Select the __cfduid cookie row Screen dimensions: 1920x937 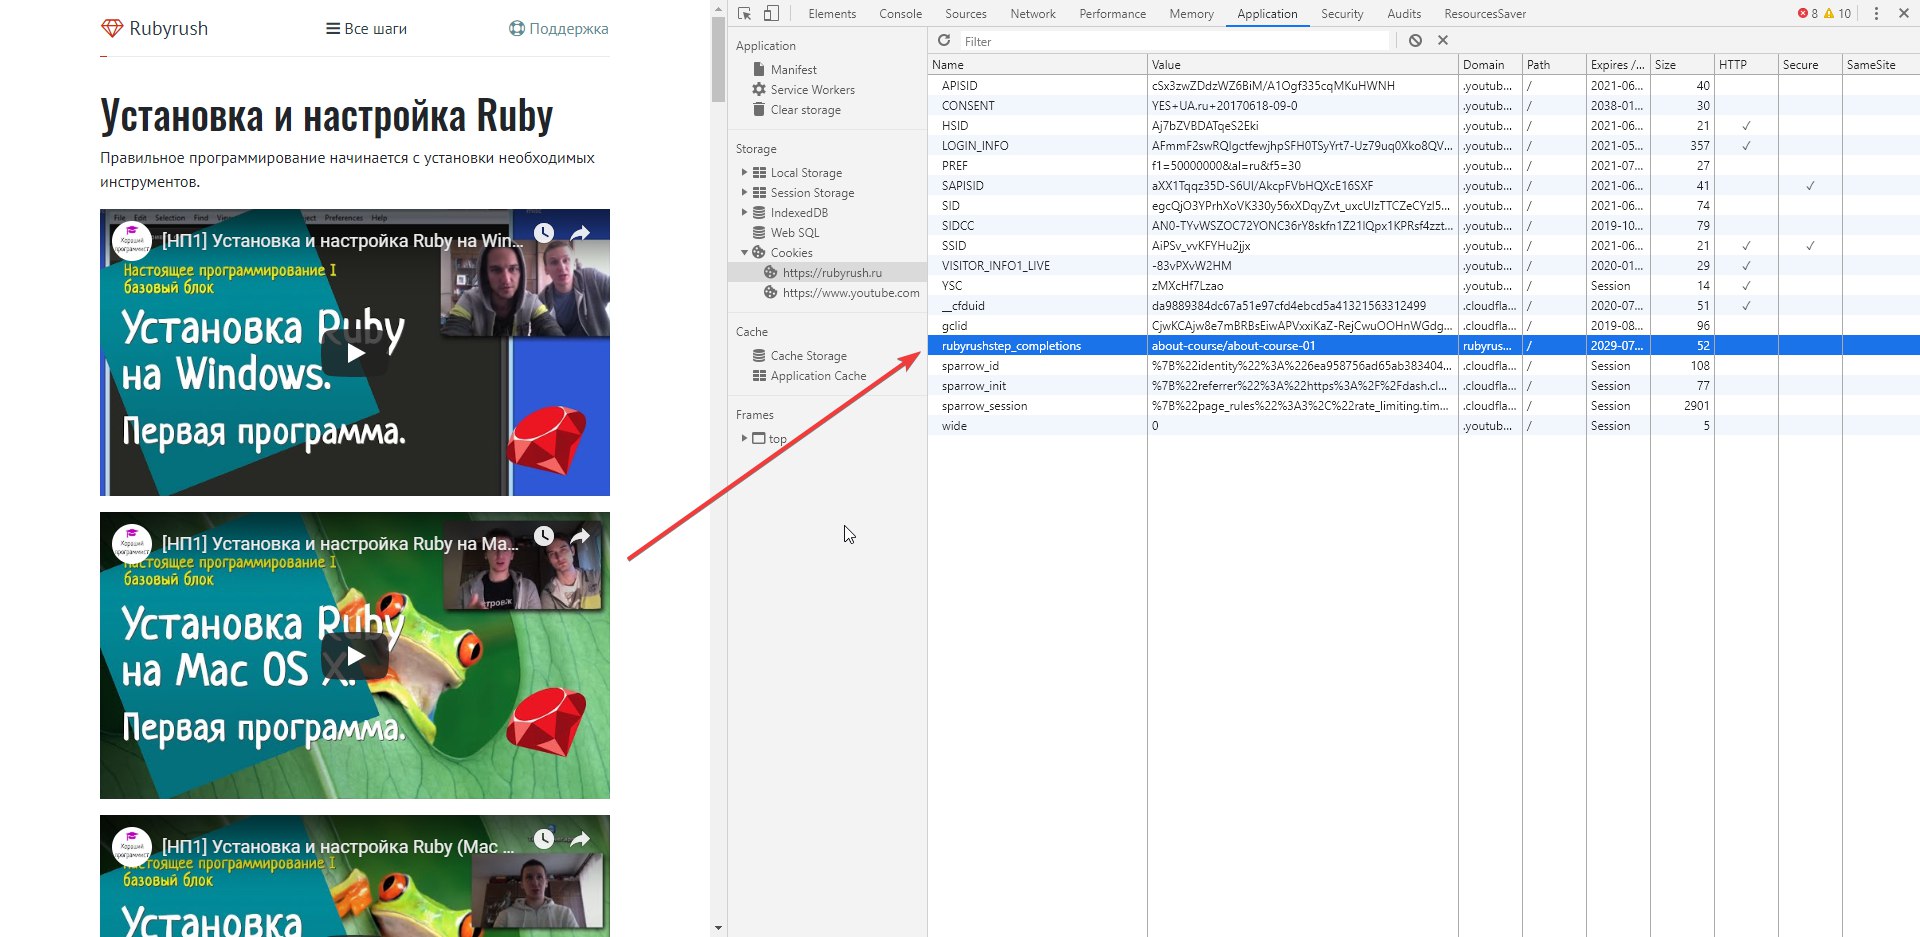click(x=1423, y=305)
